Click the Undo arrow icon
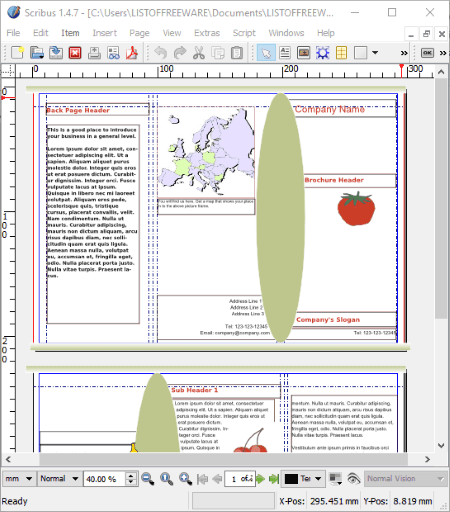The width and height of the screenshot is (450, 512). click(161, 53)
